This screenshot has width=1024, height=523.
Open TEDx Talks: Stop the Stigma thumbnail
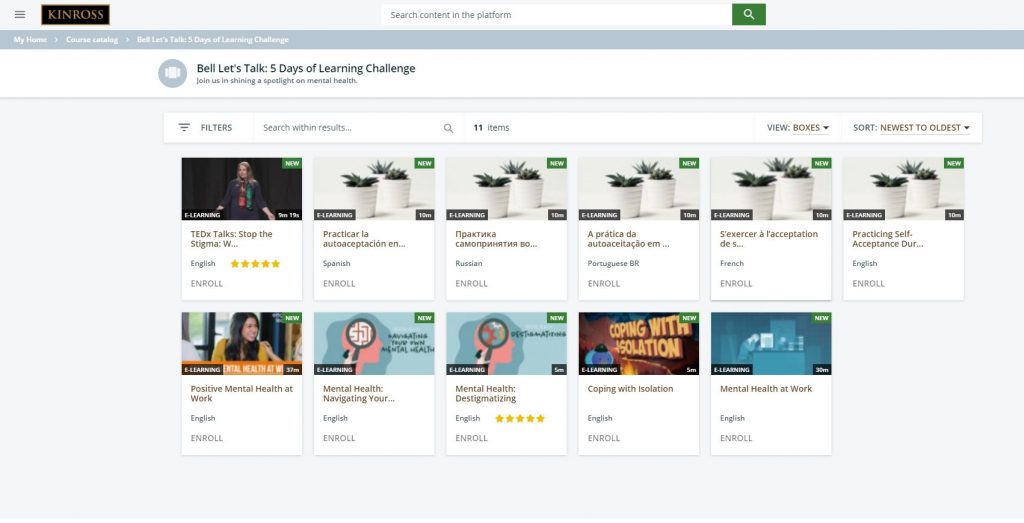tap(241, 189)
